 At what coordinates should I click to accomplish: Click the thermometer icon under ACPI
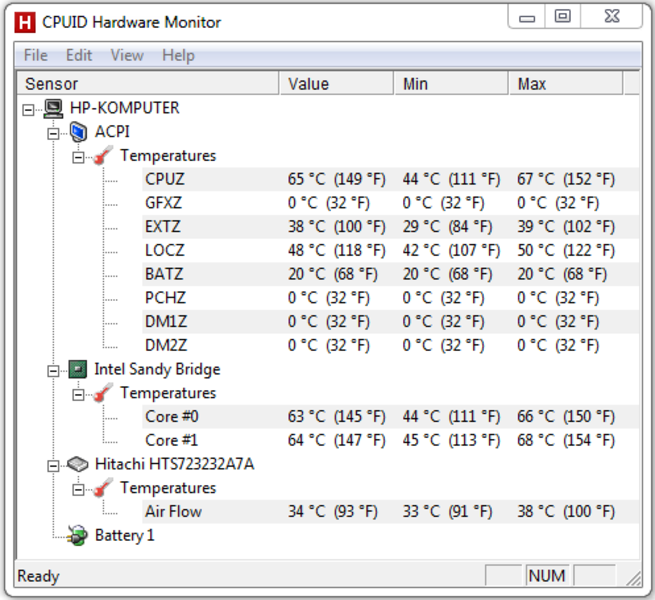pos(103,155)
